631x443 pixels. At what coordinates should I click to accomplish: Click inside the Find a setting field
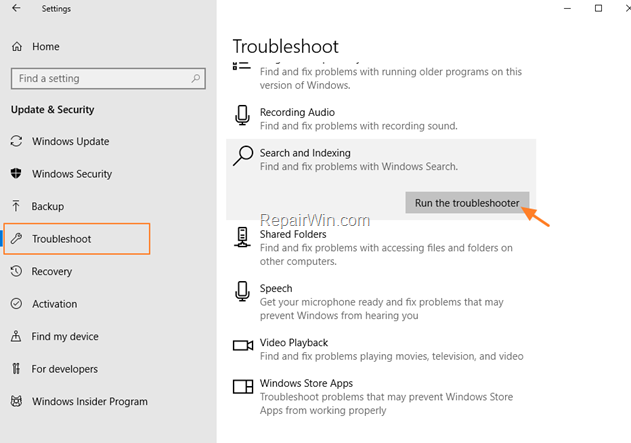click(x=108, y=78)
